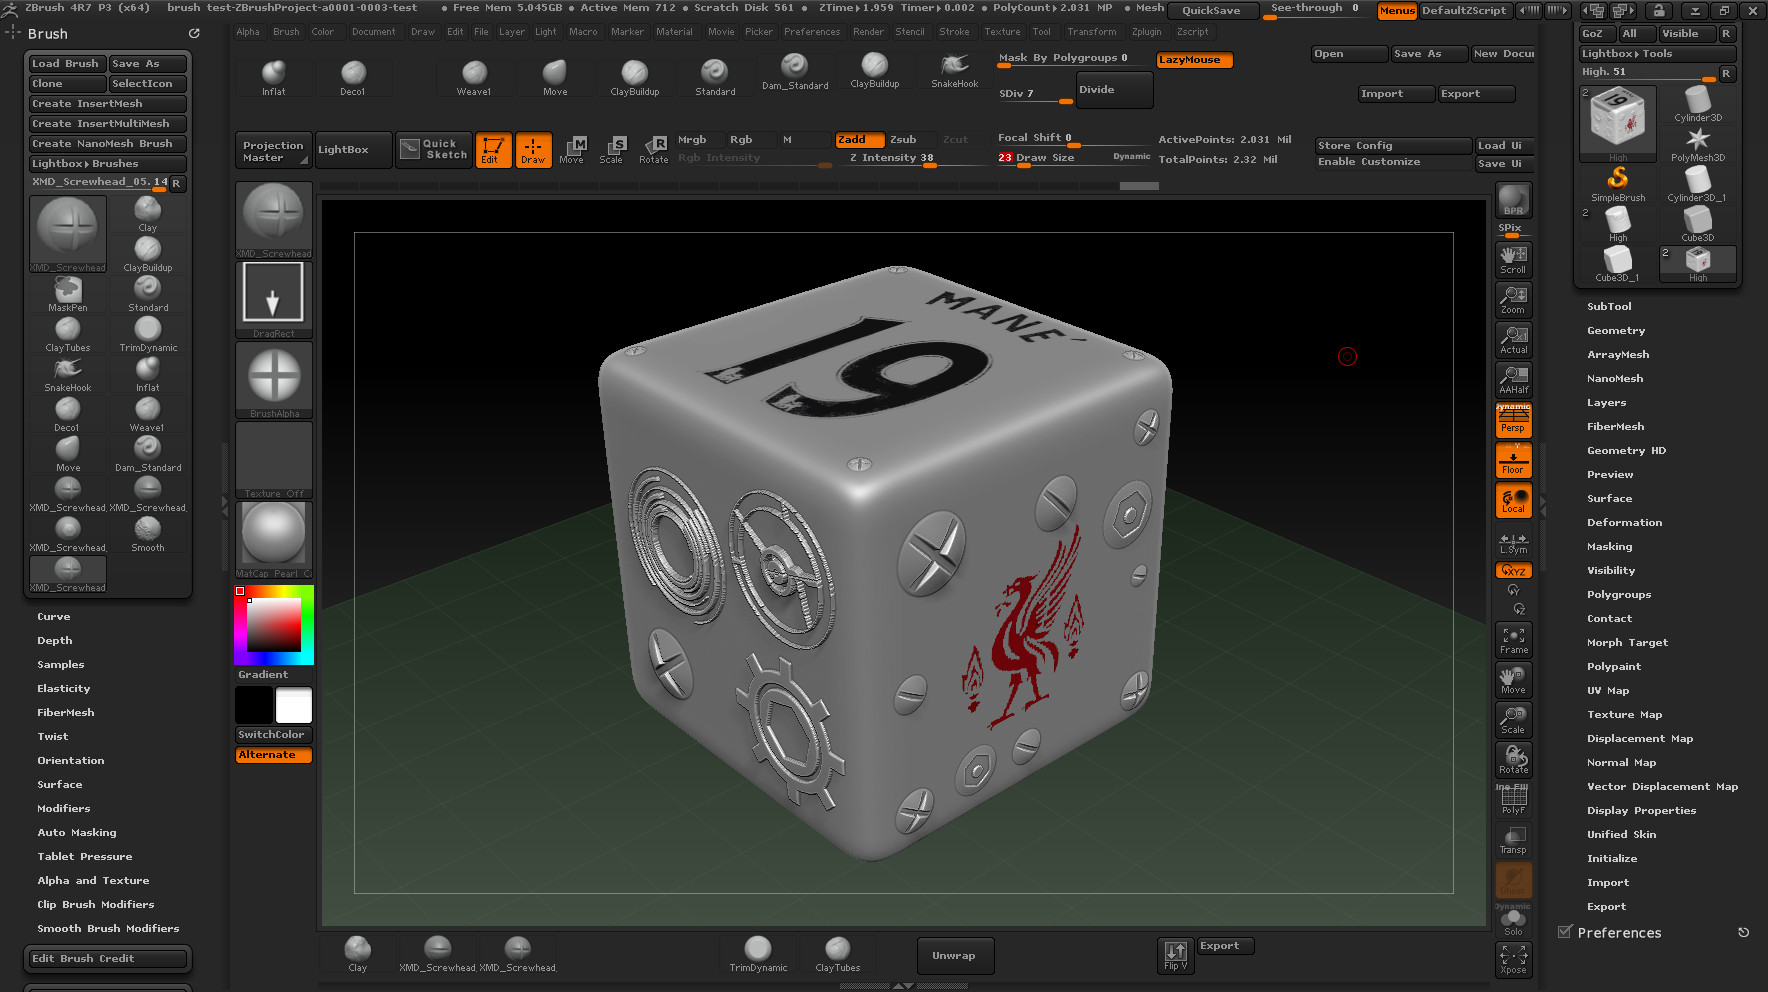Open the Stroke menu
This screenshot has height=992, width=1768.
(954, 32)
